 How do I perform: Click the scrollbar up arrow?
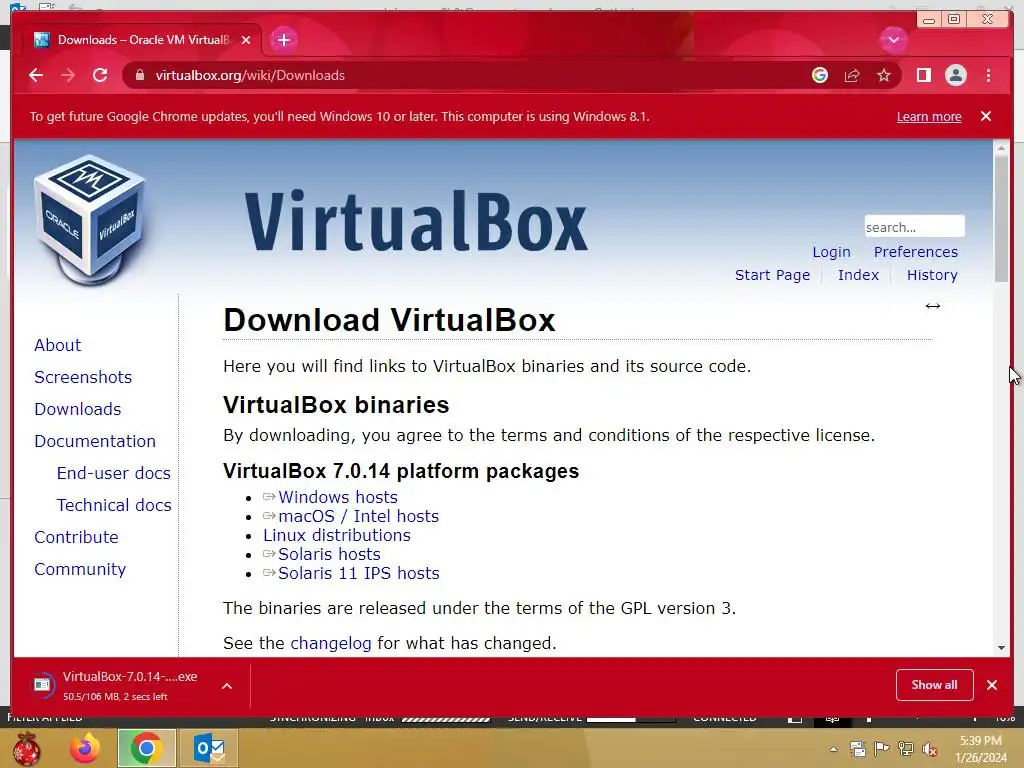pyautogui.click(x=1001, y=149)
